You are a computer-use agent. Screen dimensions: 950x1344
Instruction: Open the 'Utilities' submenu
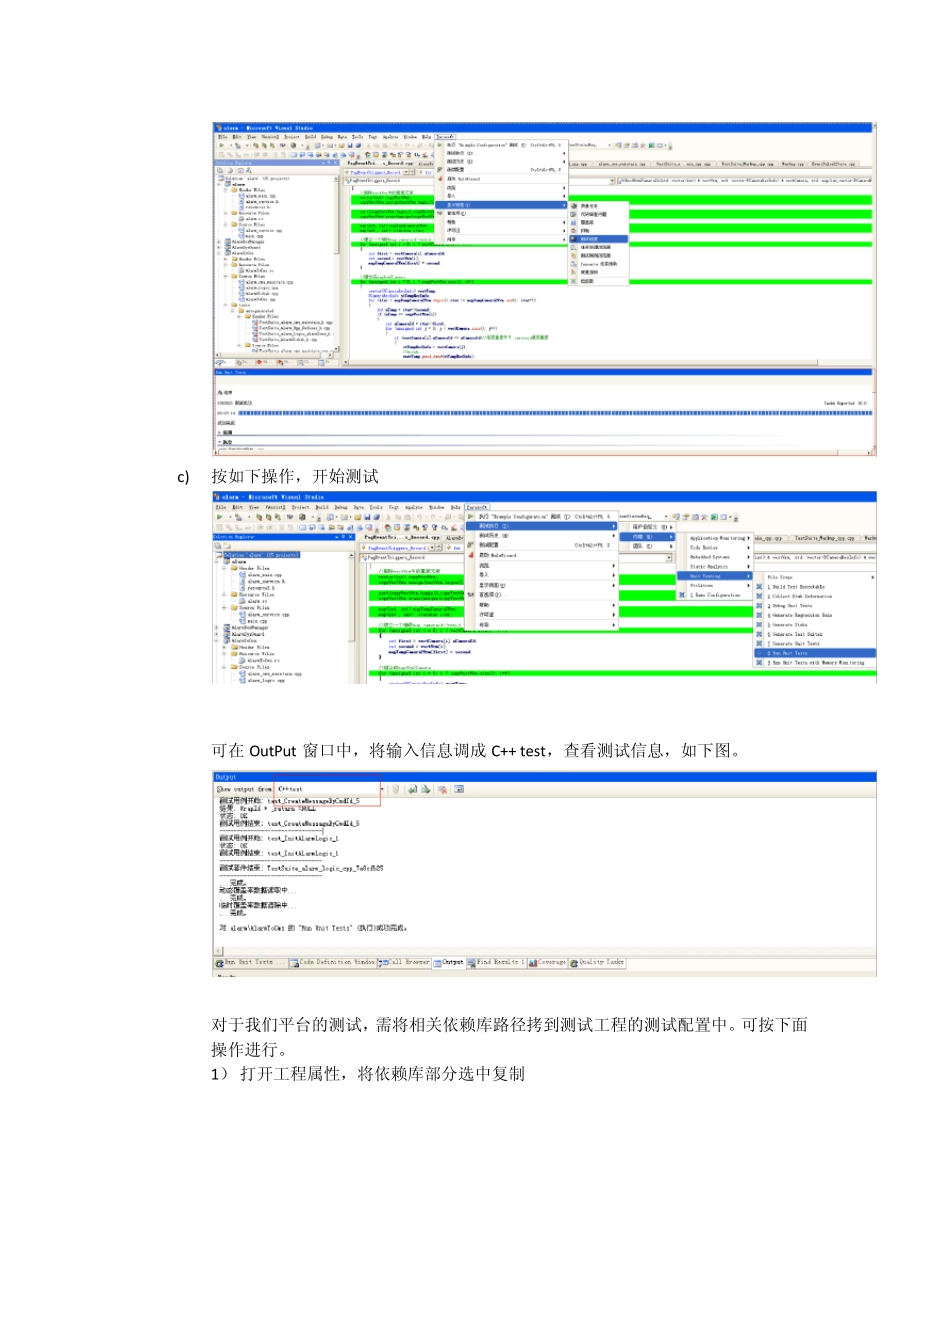click(x=716, y=585)
